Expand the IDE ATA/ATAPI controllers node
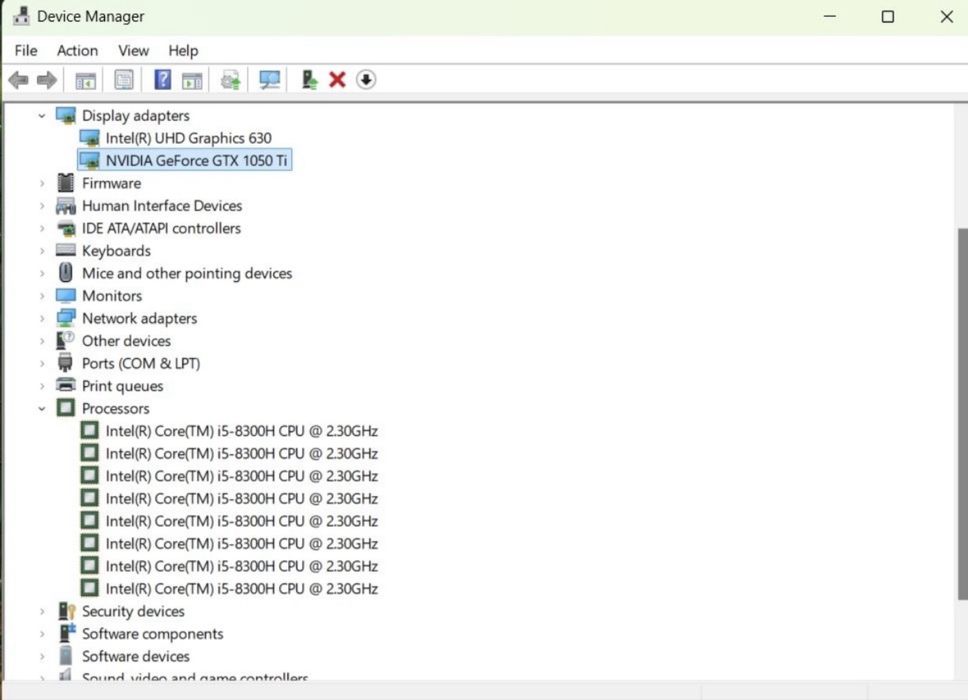Image resolution: width=968 pixels, height=700 pixels. (x=41, y=228)
